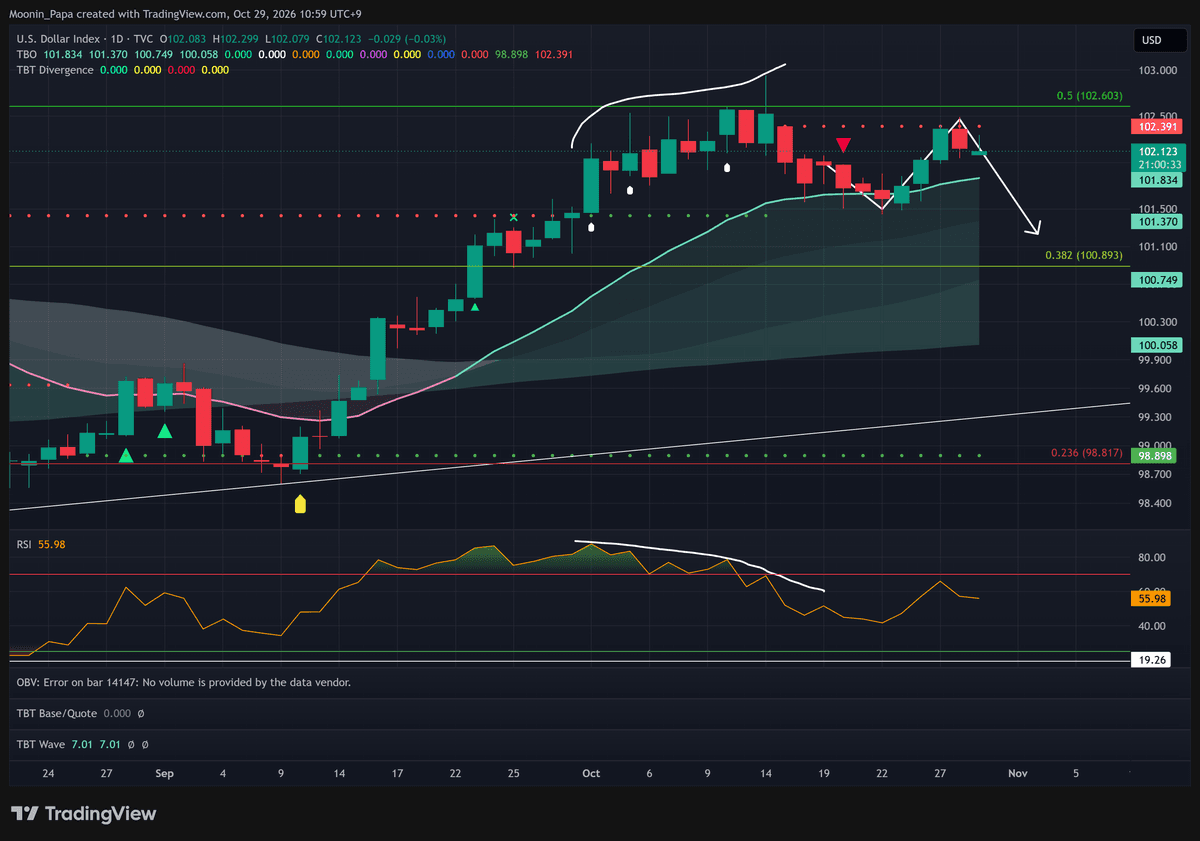The image size is (1200, 841).
Task: Select the yellow up-arrow marker below the candles
Action: pyautogui.click(x=300, y=503)
